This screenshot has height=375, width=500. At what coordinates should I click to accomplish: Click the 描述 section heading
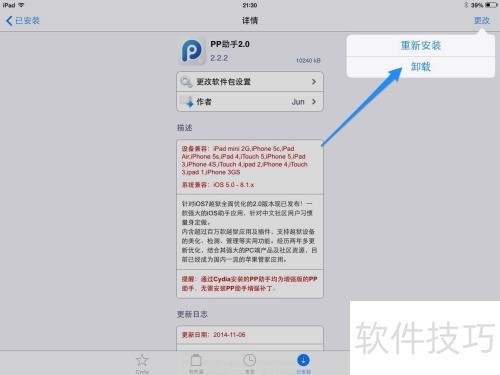pyautogui.click(x=185, y=128)
